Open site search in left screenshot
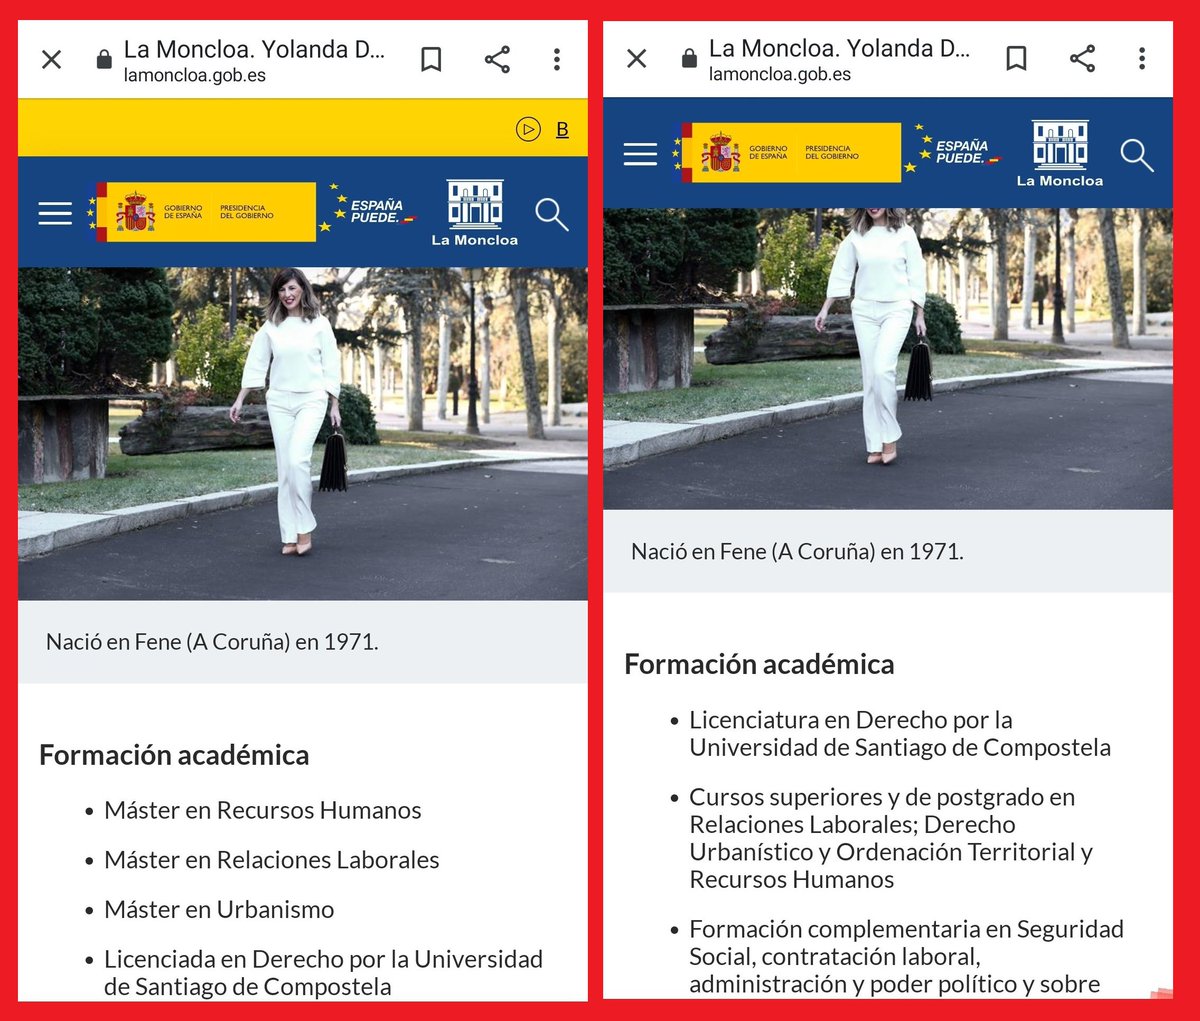Image resolution: width=1200 pixels, height=1021 pixels. coord(551,214)
